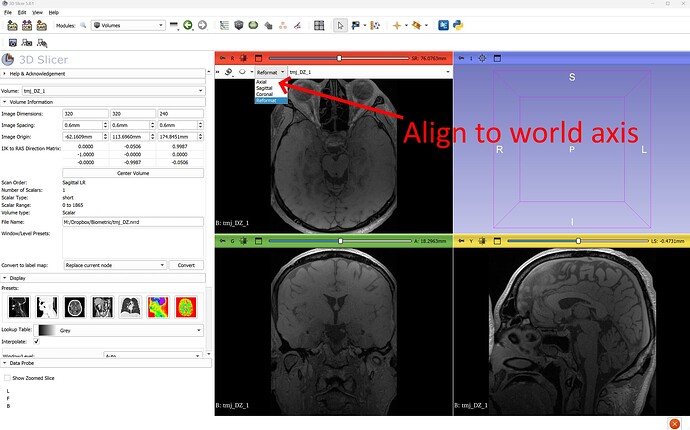Toggle the Interpolate checkbox
The image size is (690, 430).
[x=38, y=342]
